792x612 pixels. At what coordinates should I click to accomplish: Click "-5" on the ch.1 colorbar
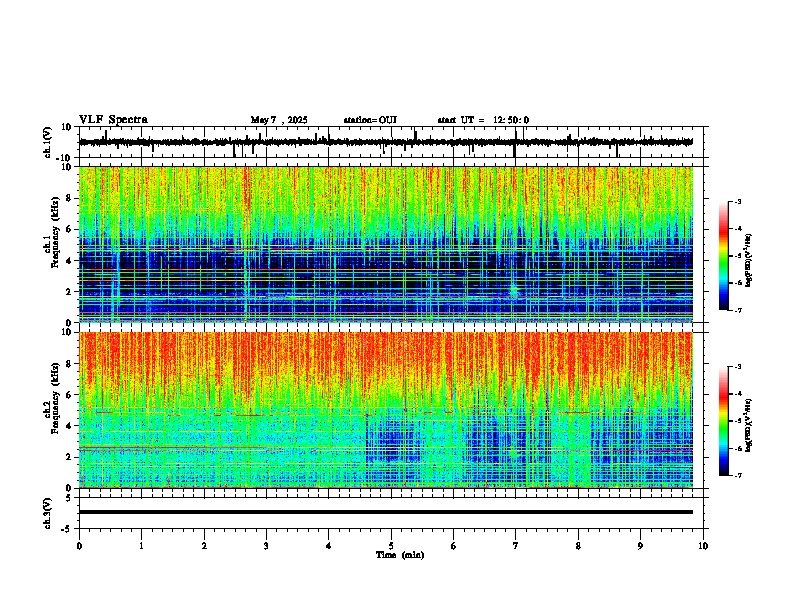[737, 256]
